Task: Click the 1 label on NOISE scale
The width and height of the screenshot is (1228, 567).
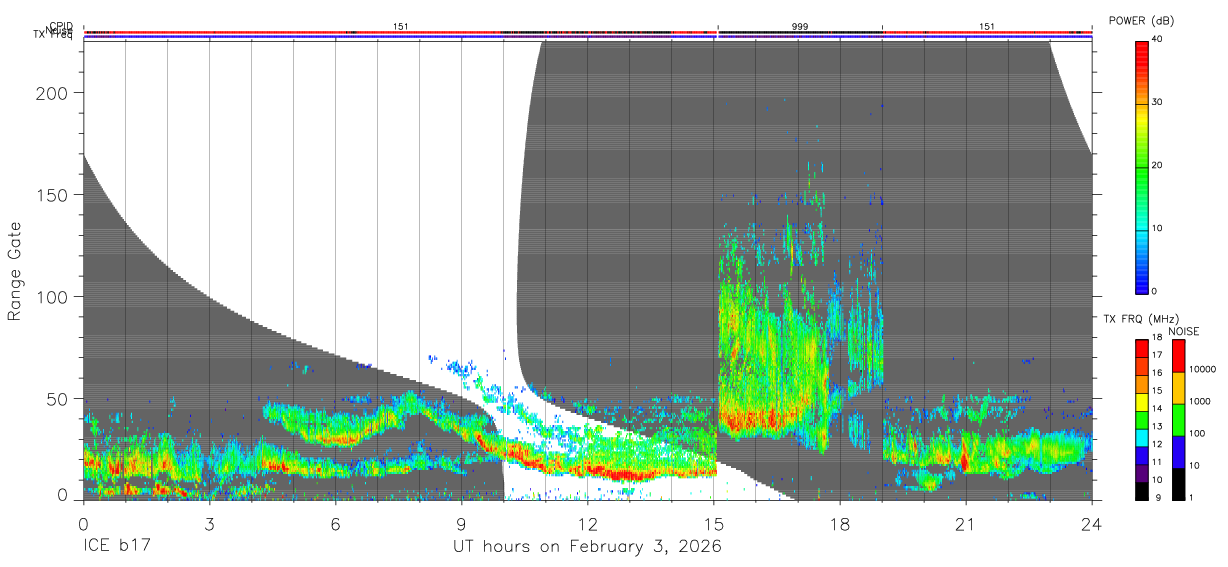Action: click(1190, 497)
